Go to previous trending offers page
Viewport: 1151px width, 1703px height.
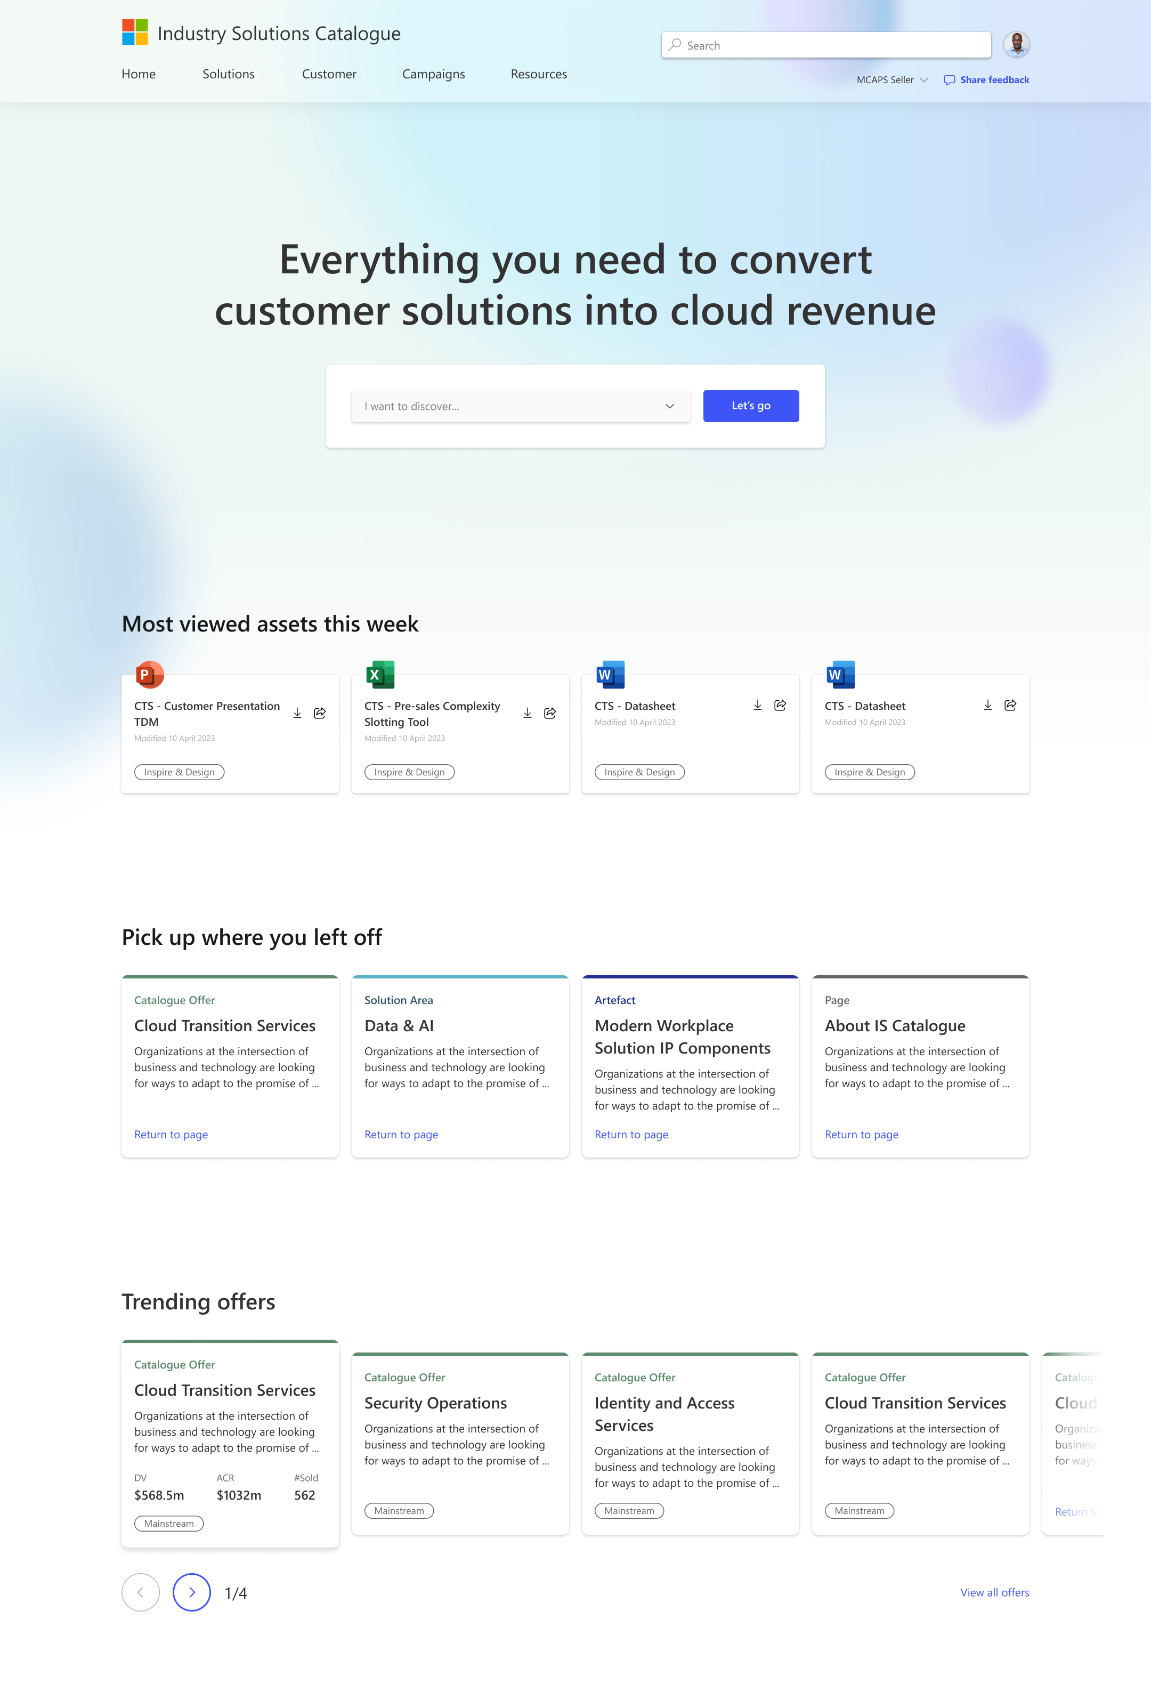[141, 1592]
